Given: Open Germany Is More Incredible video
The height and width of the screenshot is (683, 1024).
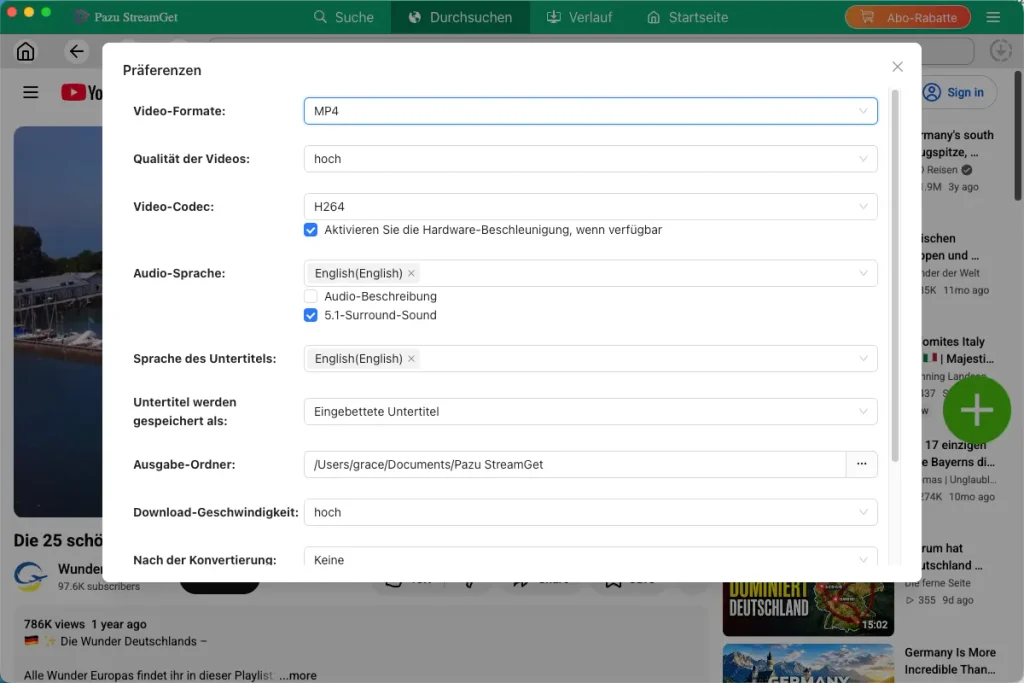Looking at the screenshot, I should pos(950,661).
